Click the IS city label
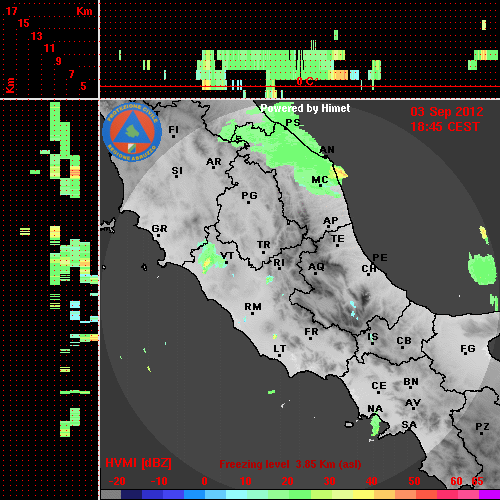Image resolution: width=500 pixels, height=500 pixels. (373, 337)
